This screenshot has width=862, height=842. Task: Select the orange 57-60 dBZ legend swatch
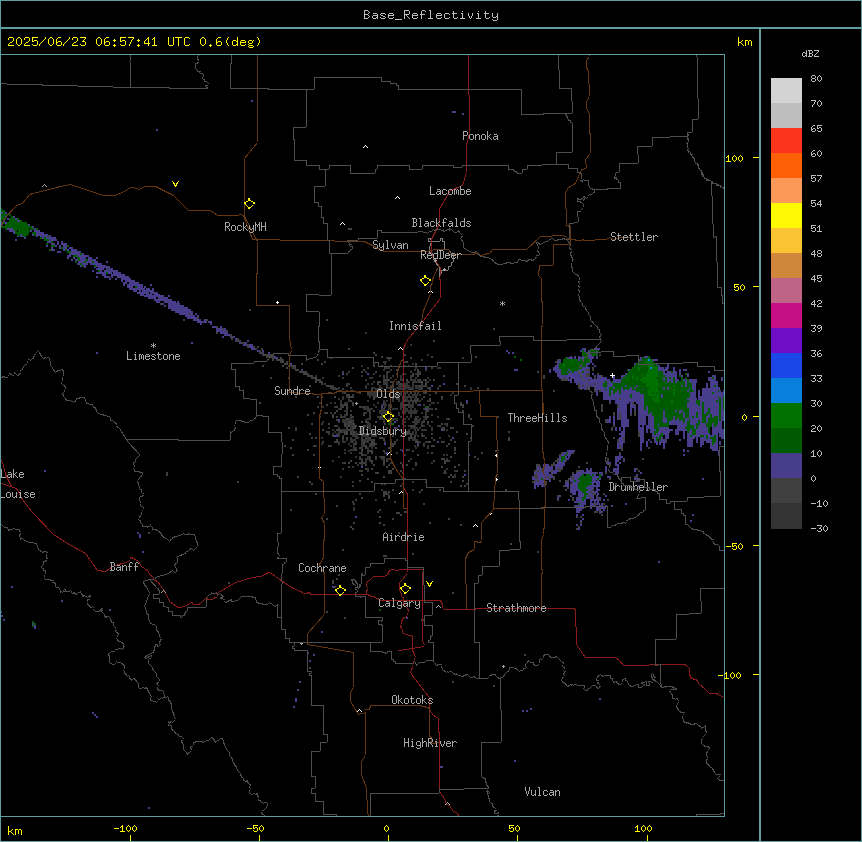tap(786, 165)
